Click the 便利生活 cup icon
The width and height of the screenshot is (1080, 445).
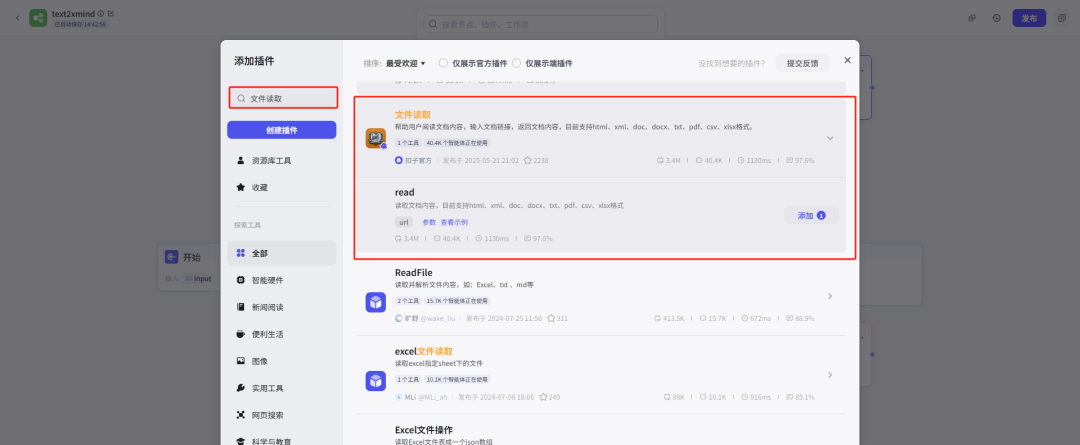[x=240, y=334]
